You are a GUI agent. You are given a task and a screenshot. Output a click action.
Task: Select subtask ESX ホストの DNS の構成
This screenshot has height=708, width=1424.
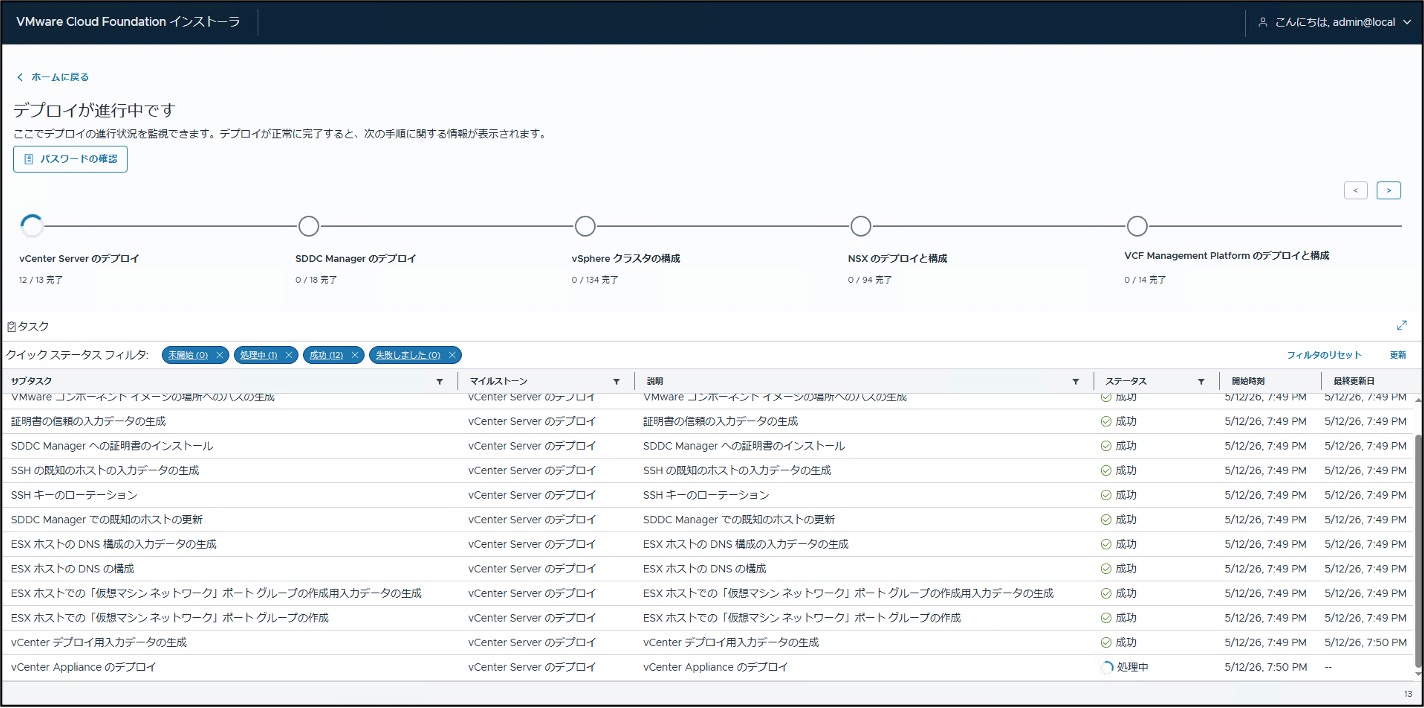(x=73, y=569)
